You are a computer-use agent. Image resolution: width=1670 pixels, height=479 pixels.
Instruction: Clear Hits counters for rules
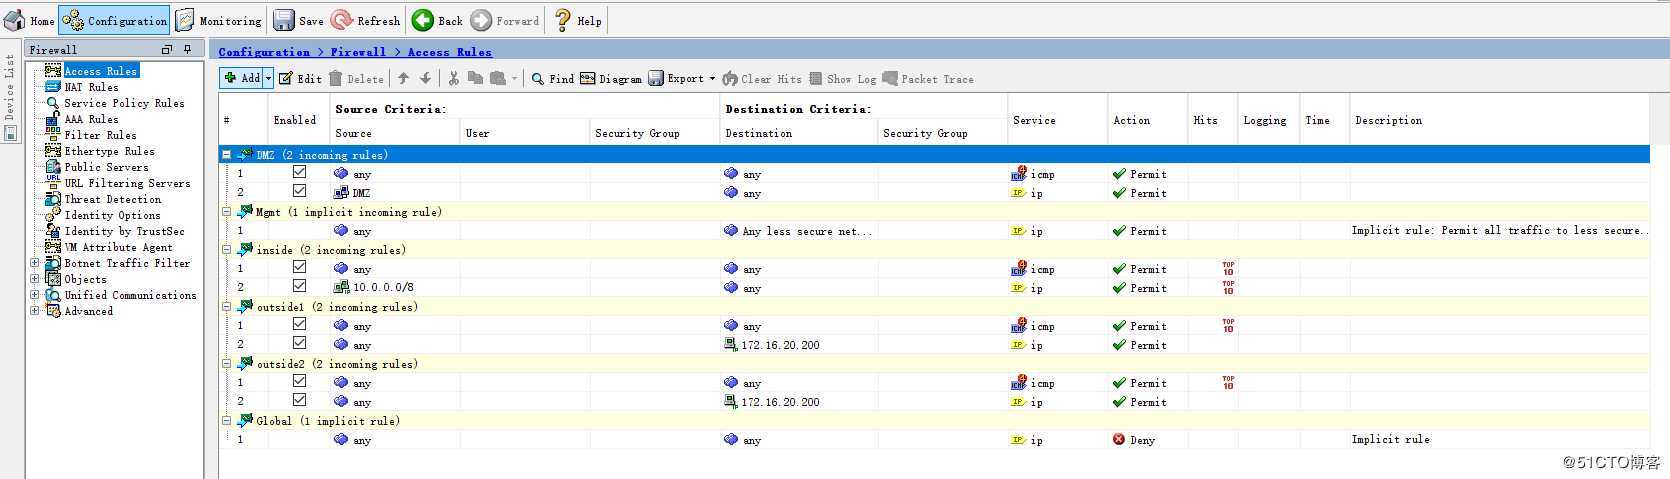[x=762, y=78]
